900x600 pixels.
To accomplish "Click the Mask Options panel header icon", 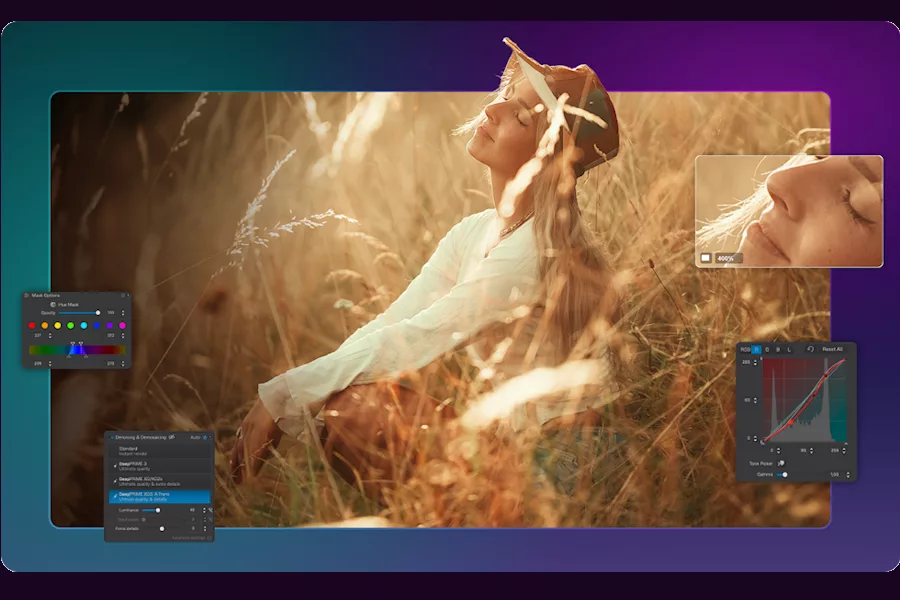I will click(26, 296).
